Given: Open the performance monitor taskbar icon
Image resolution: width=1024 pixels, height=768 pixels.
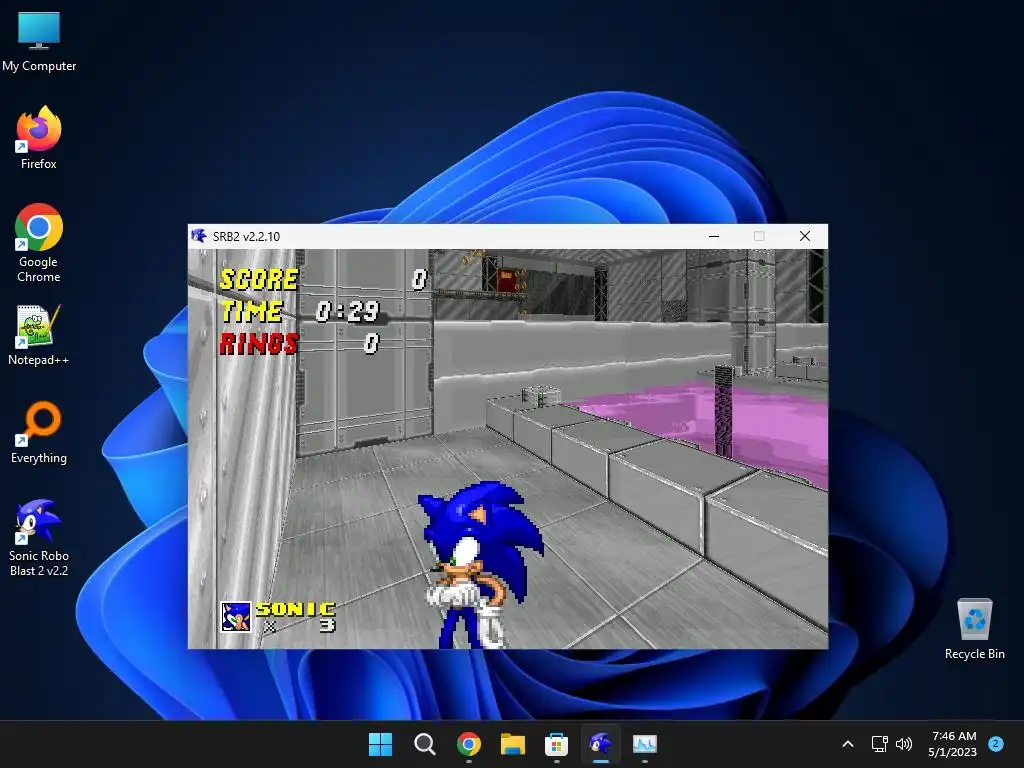Looking at the screenshot, I should pyautogui.click(x=645, y=744).
